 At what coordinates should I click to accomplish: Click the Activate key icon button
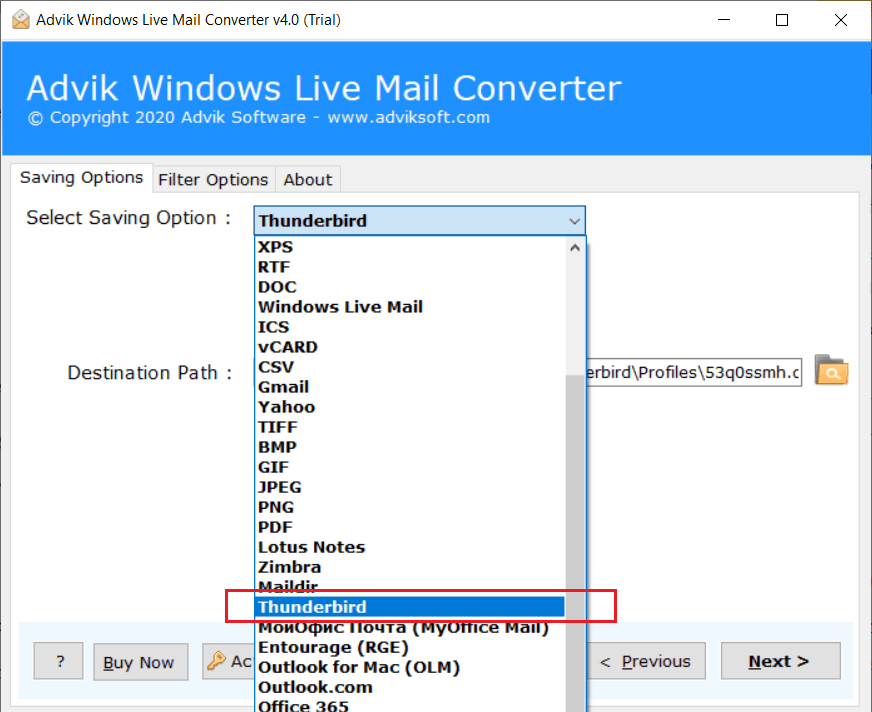click(x=228, y=661)
